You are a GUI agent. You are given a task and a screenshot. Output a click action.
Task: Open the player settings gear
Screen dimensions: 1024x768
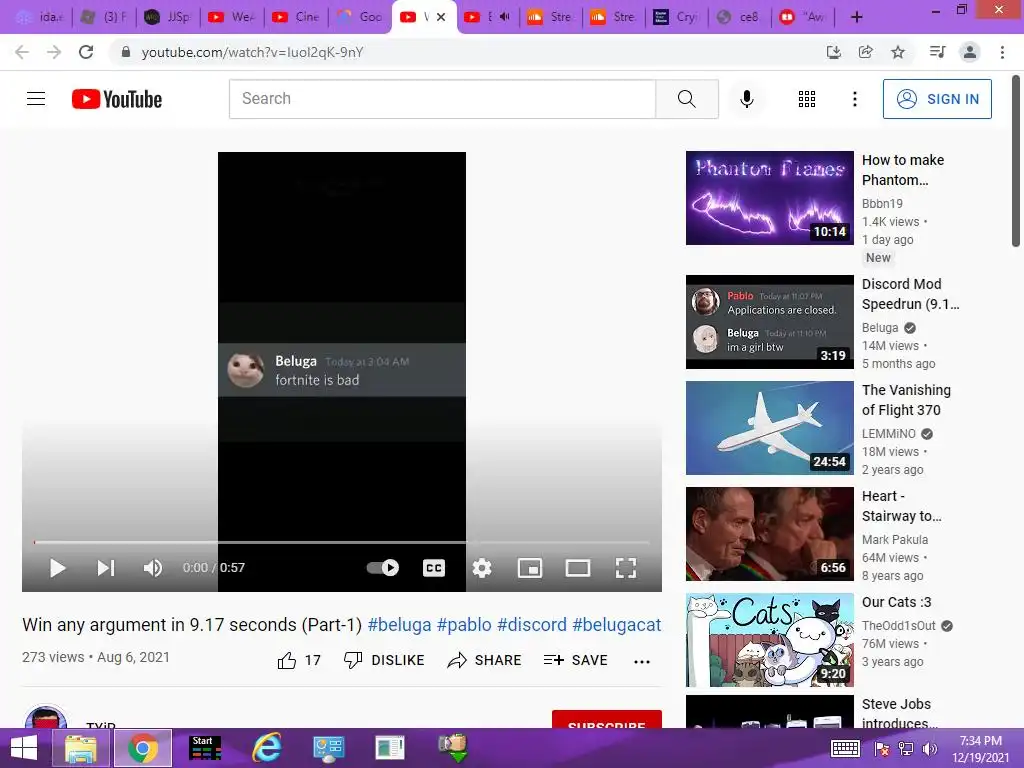pos(482,568)
